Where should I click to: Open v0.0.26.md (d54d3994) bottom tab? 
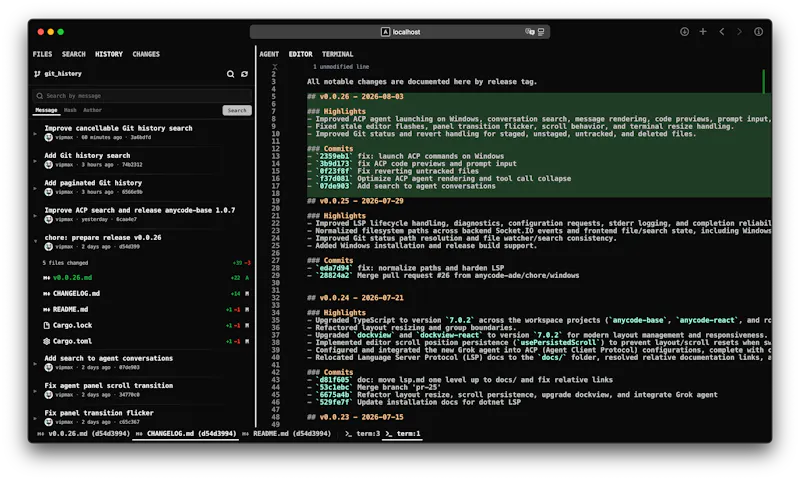pyautogui.click(x=84, y=434)
